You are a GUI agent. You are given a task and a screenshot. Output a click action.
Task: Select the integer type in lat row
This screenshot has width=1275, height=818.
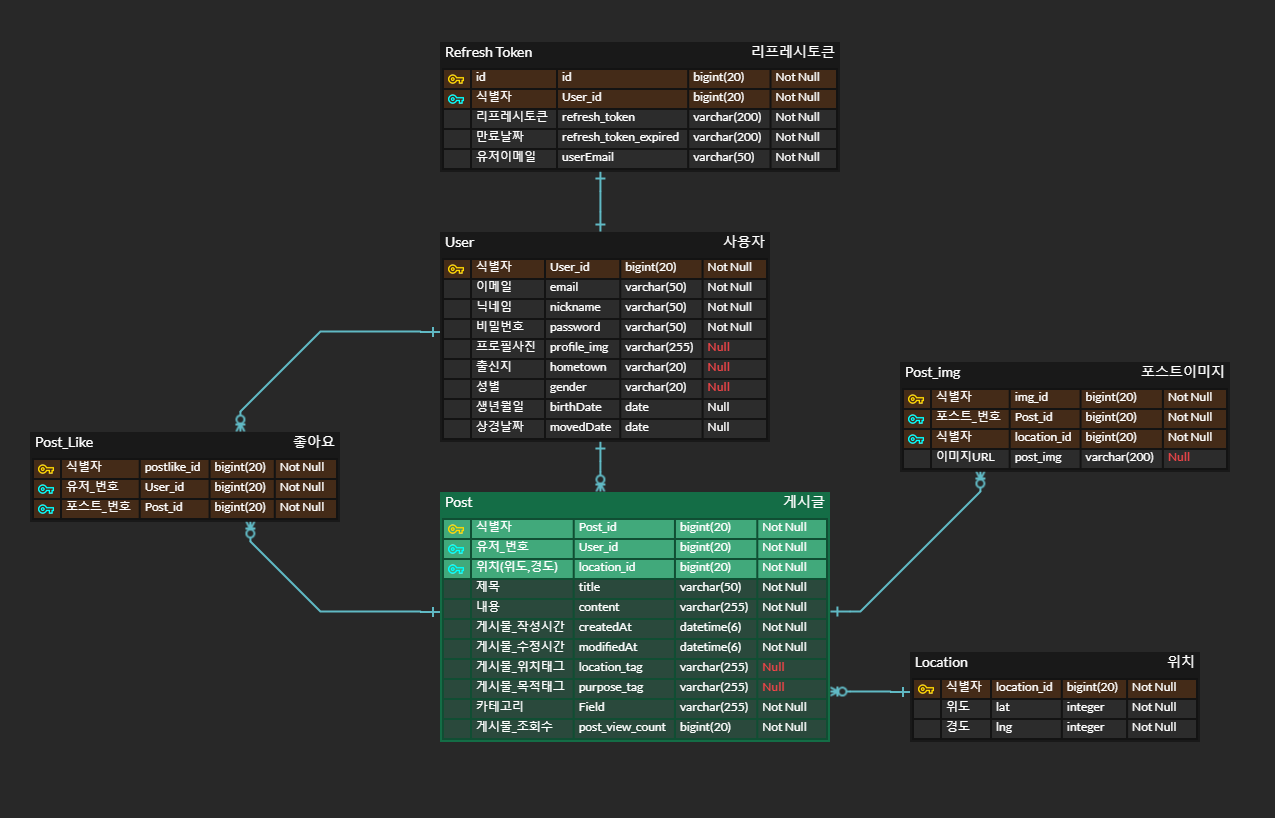click(x=1085, y=707)
